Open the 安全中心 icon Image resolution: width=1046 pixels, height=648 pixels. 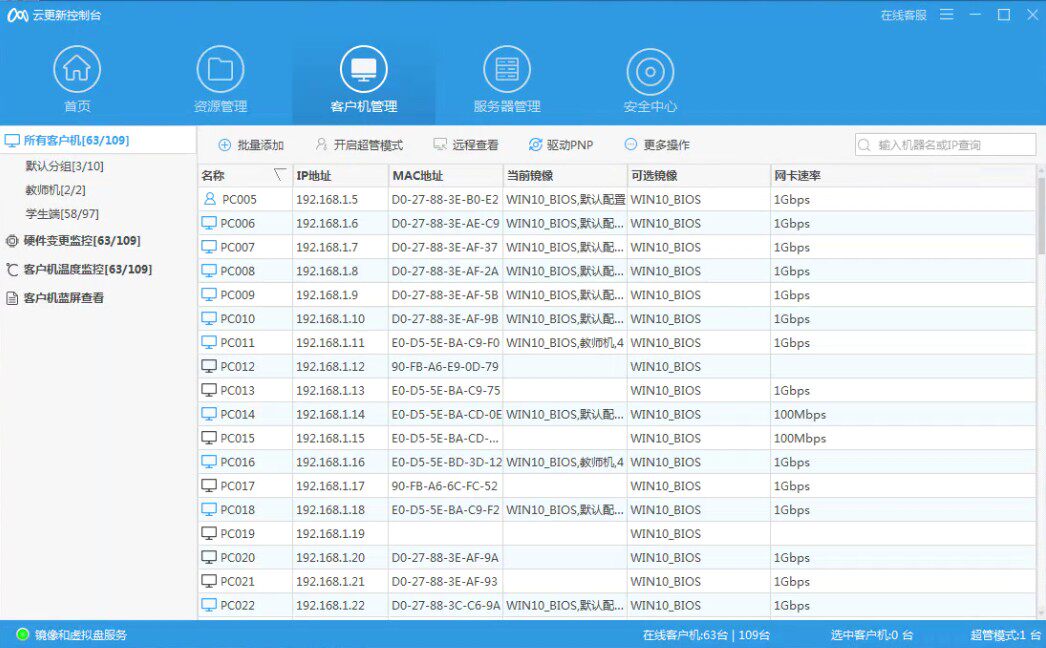click(650, 71)
